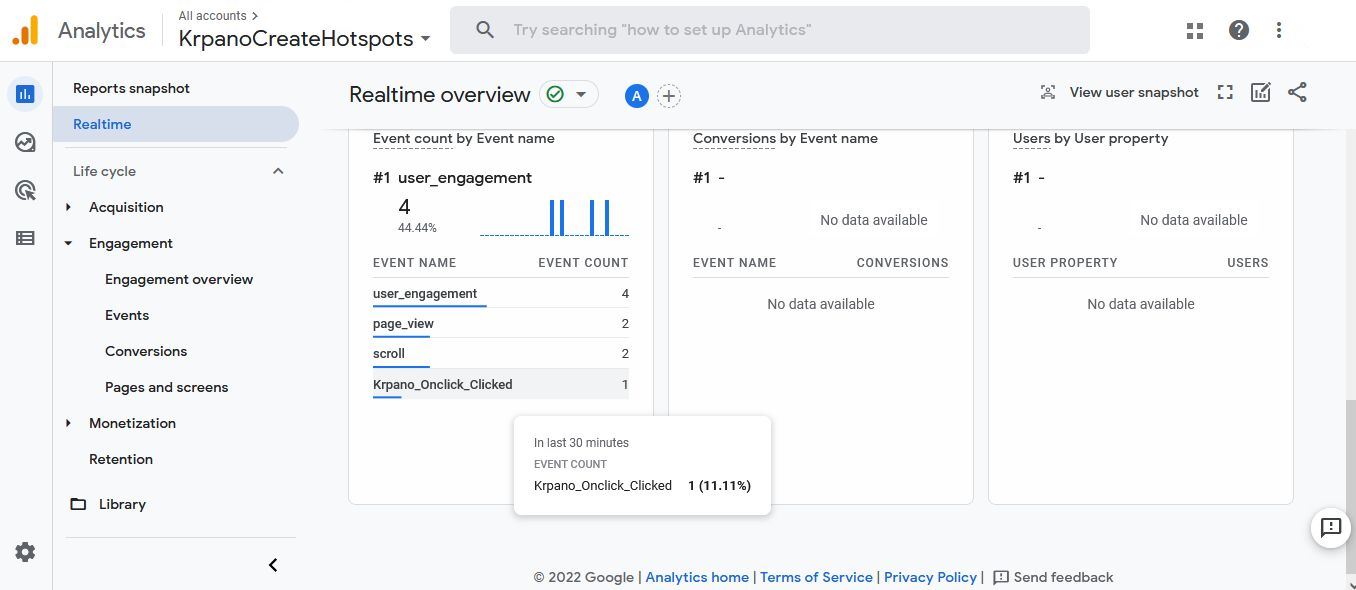The width and height of the screenshot is (1356, 590).
Task: Open the customize report pencil icon
Action: [x=1260, y=92]
